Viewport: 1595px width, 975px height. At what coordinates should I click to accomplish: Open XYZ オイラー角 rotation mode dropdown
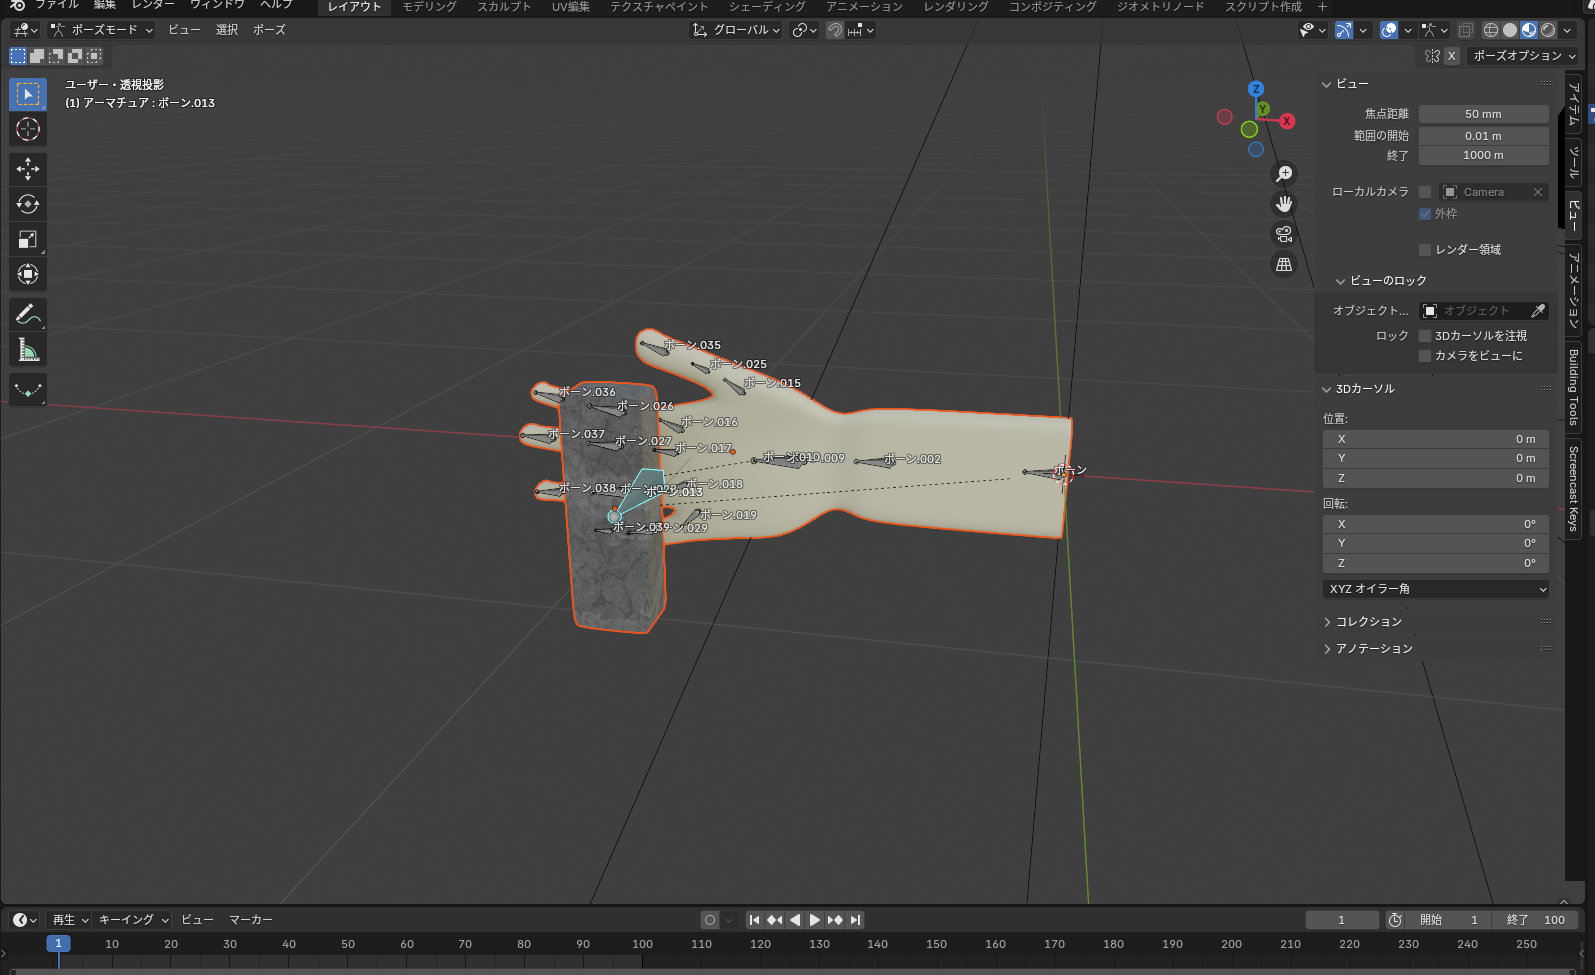point(1436,589)
